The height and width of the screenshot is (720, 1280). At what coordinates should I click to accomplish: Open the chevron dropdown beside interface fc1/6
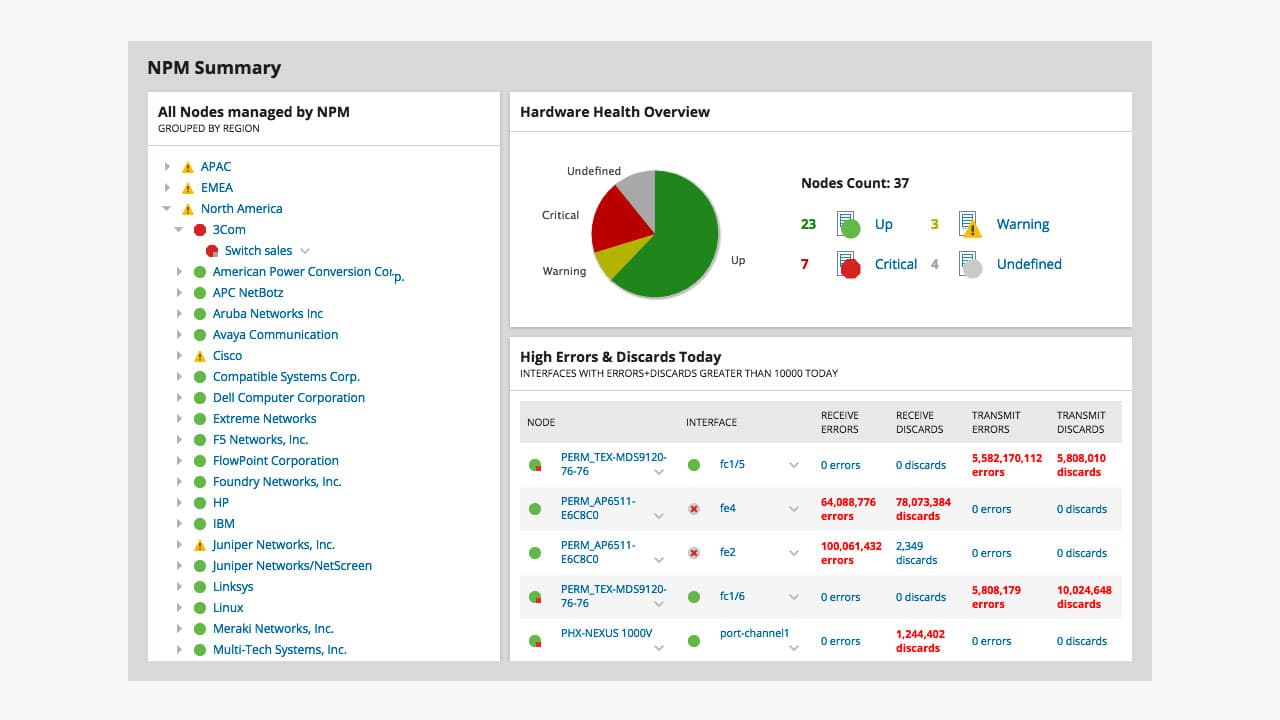793,596
